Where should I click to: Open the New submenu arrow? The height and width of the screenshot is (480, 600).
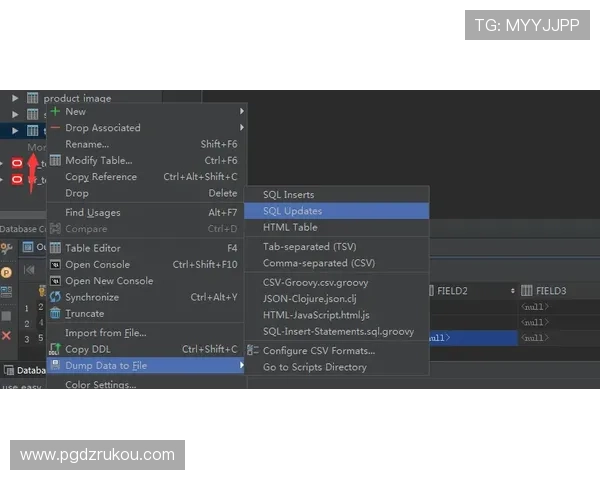[x=241, y=112]
